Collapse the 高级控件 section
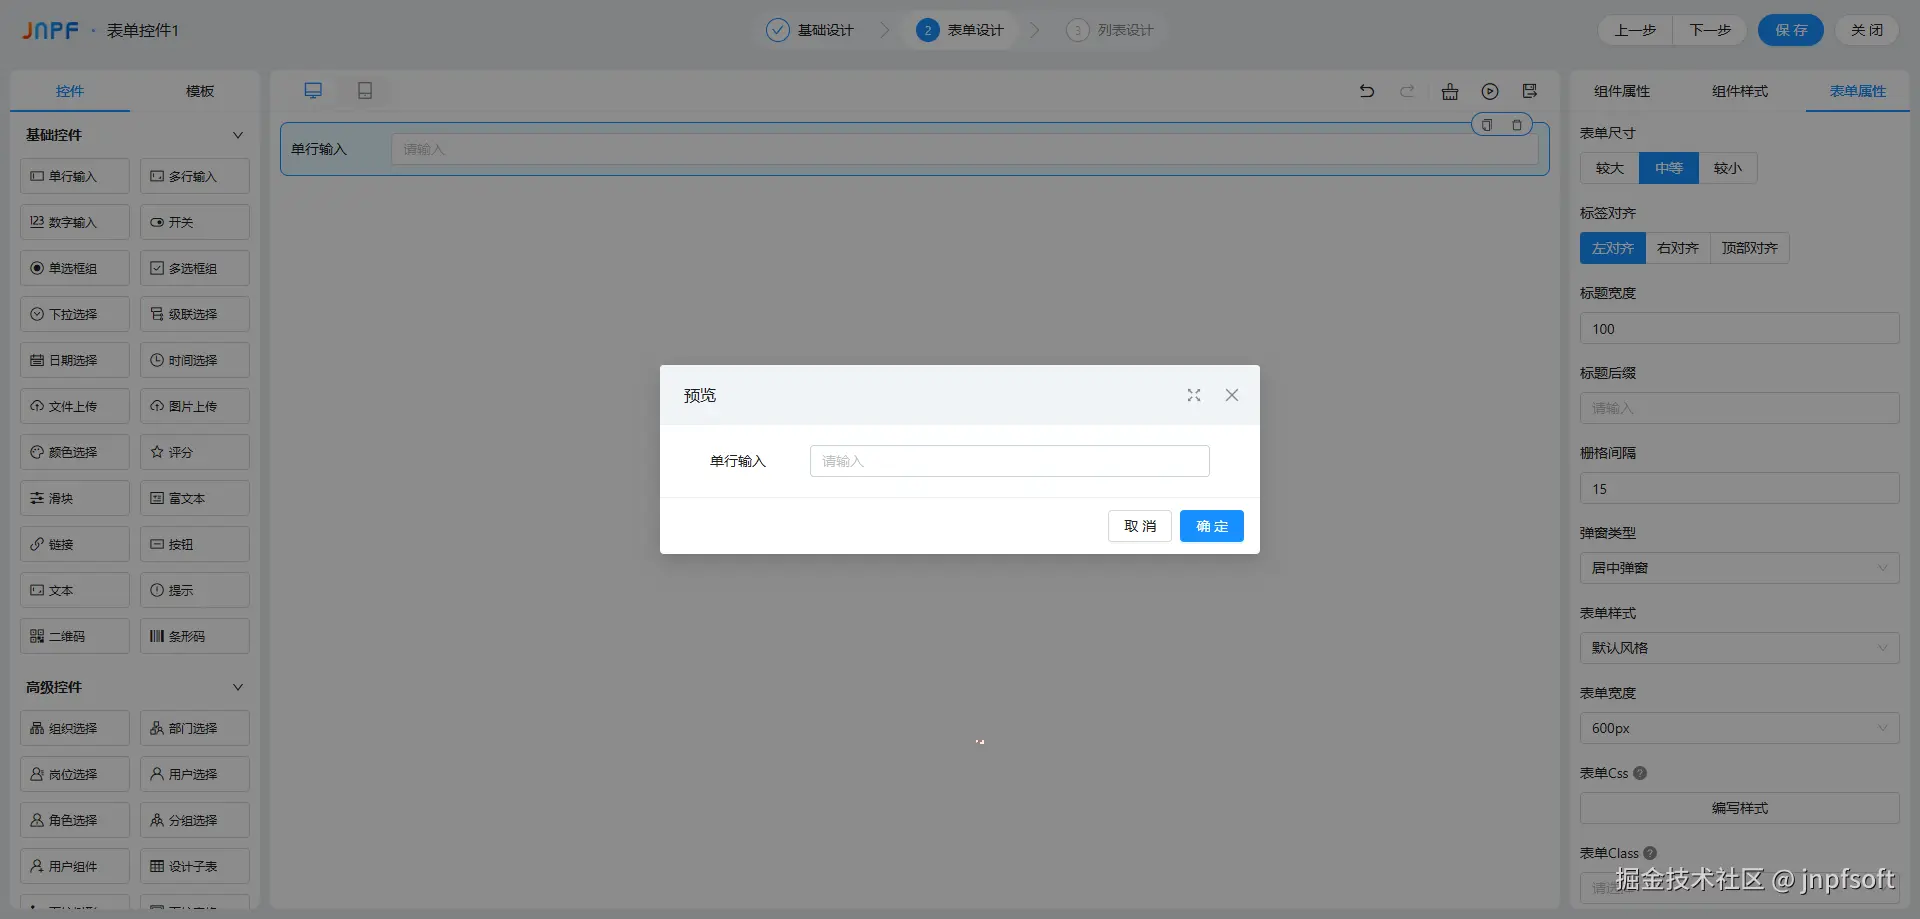 pos(238,687)
